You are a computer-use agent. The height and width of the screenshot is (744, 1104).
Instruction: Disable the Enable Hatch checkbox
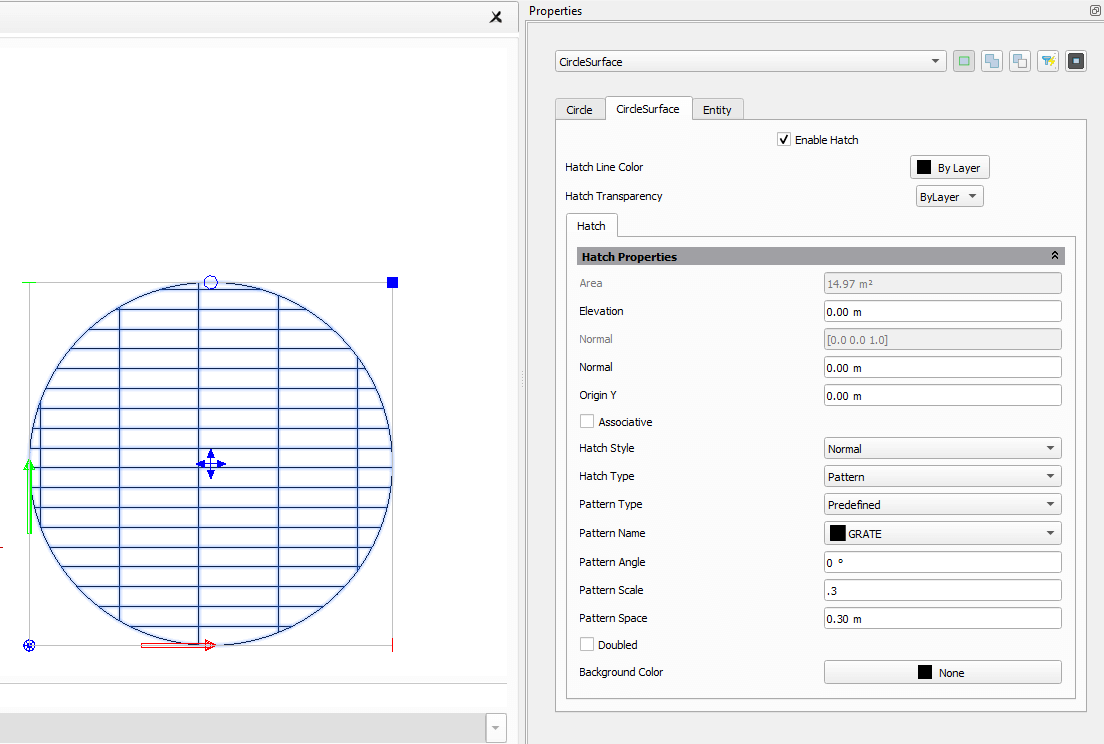[x=784, y=140]
